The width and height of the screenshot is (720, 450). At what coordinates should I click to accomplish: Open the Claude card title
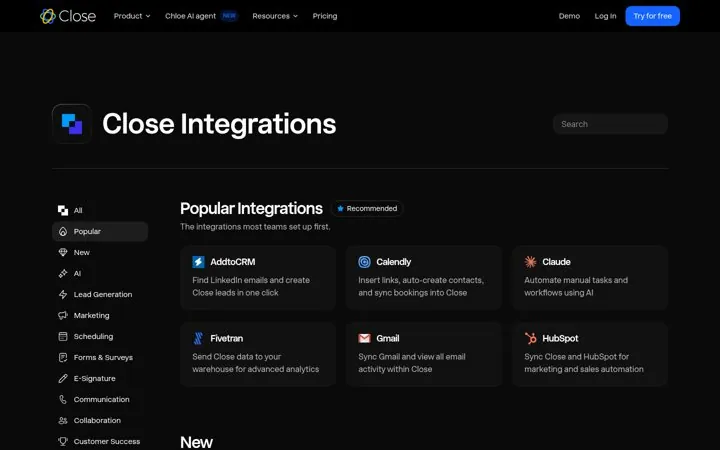557,262
